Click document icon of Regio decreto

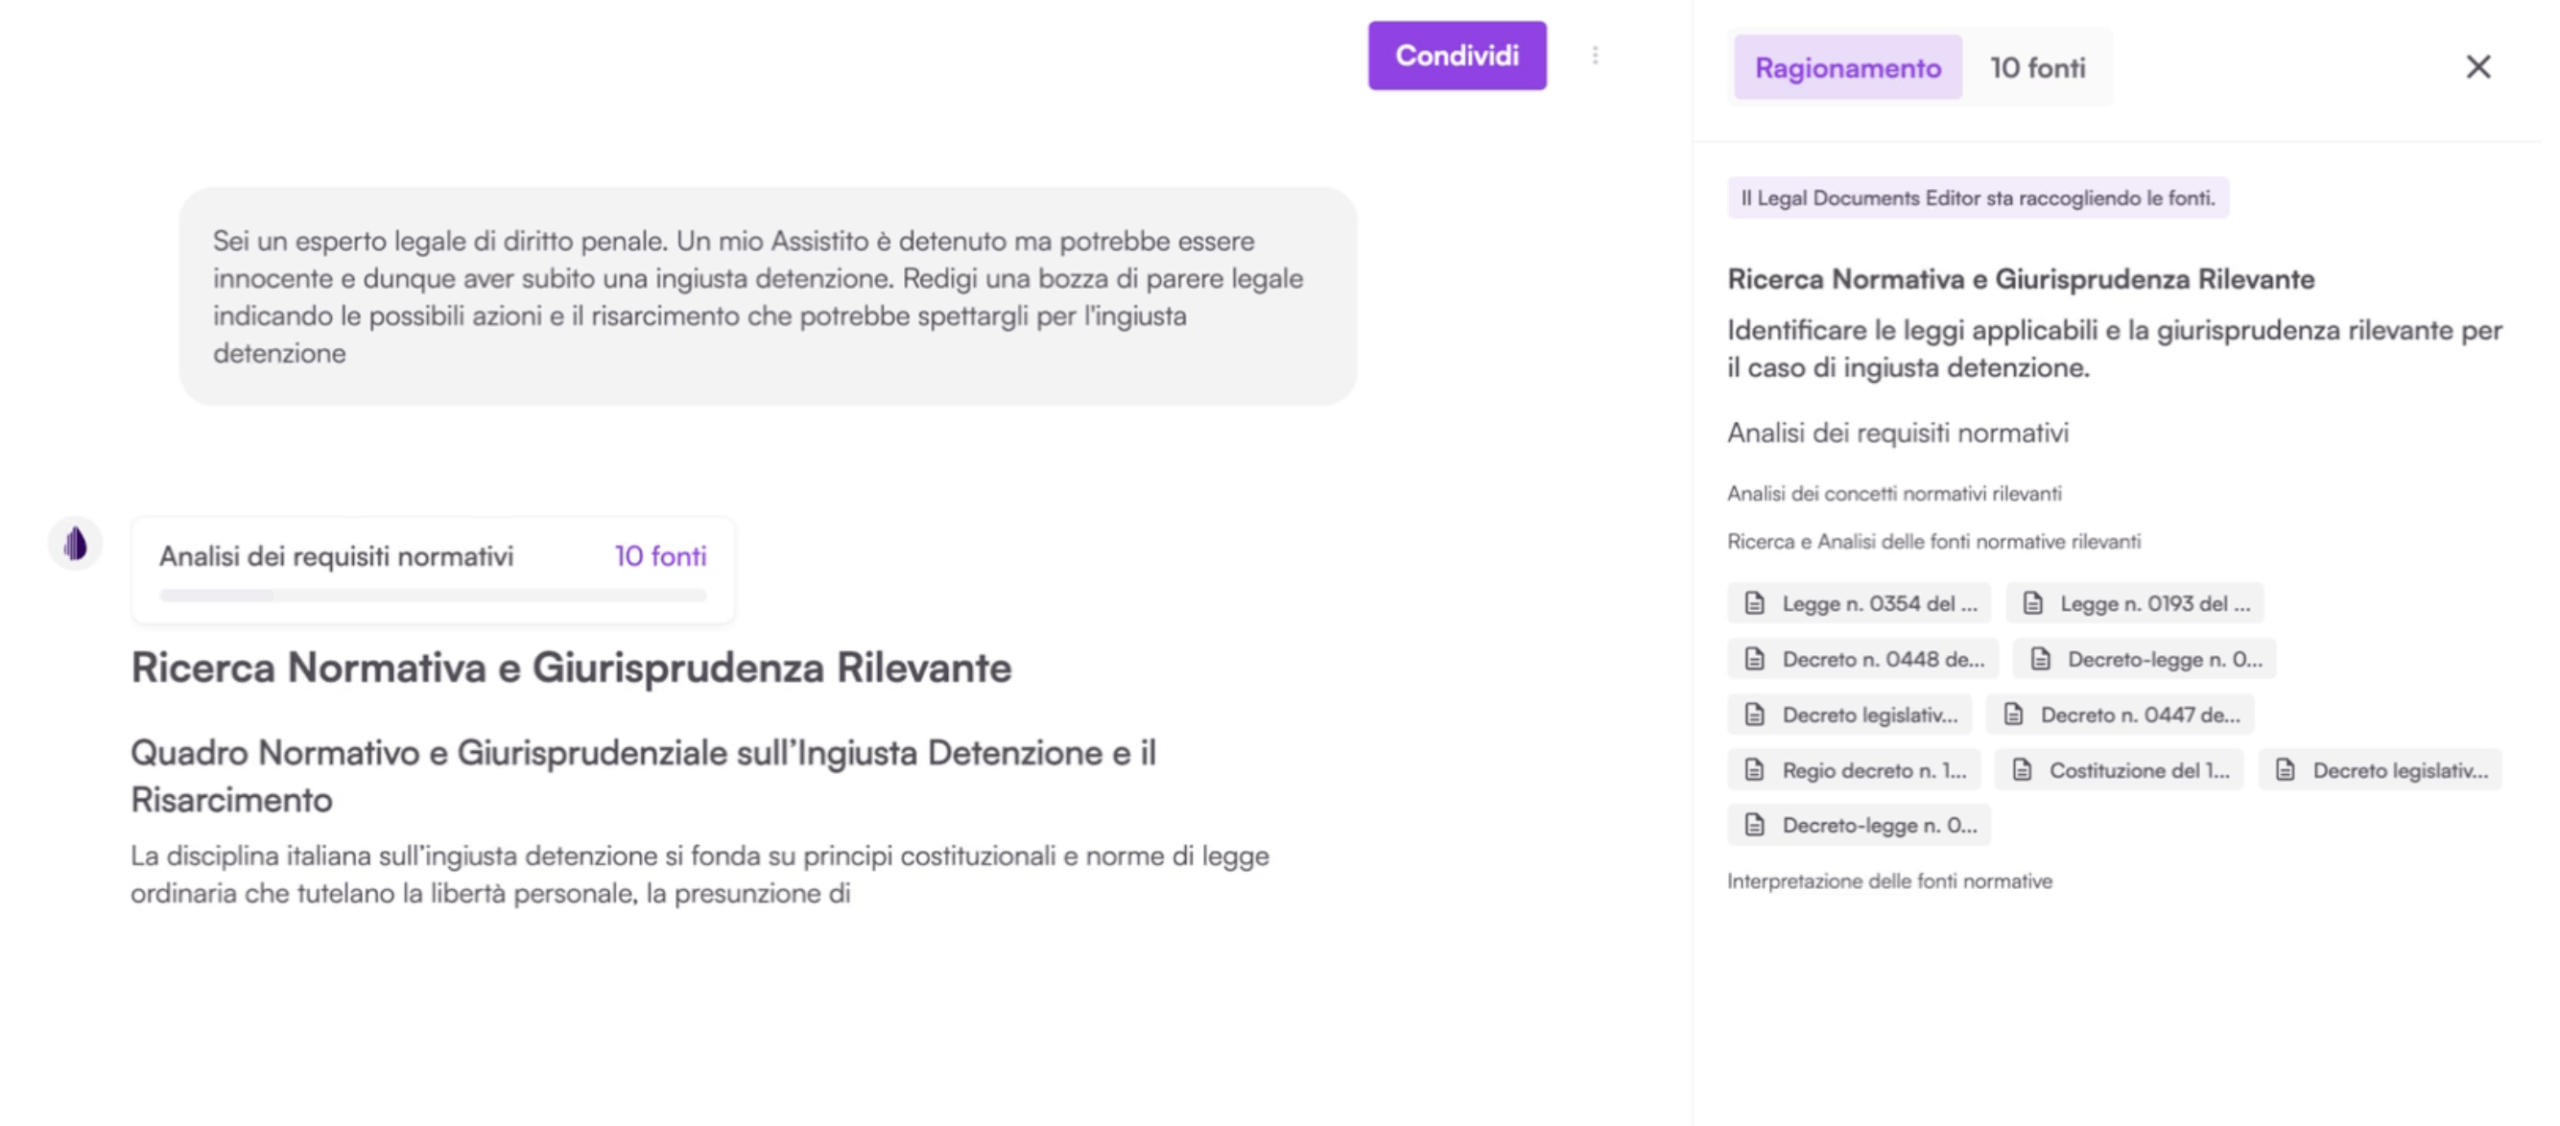pyautogui.click(x=1754, y=770)
